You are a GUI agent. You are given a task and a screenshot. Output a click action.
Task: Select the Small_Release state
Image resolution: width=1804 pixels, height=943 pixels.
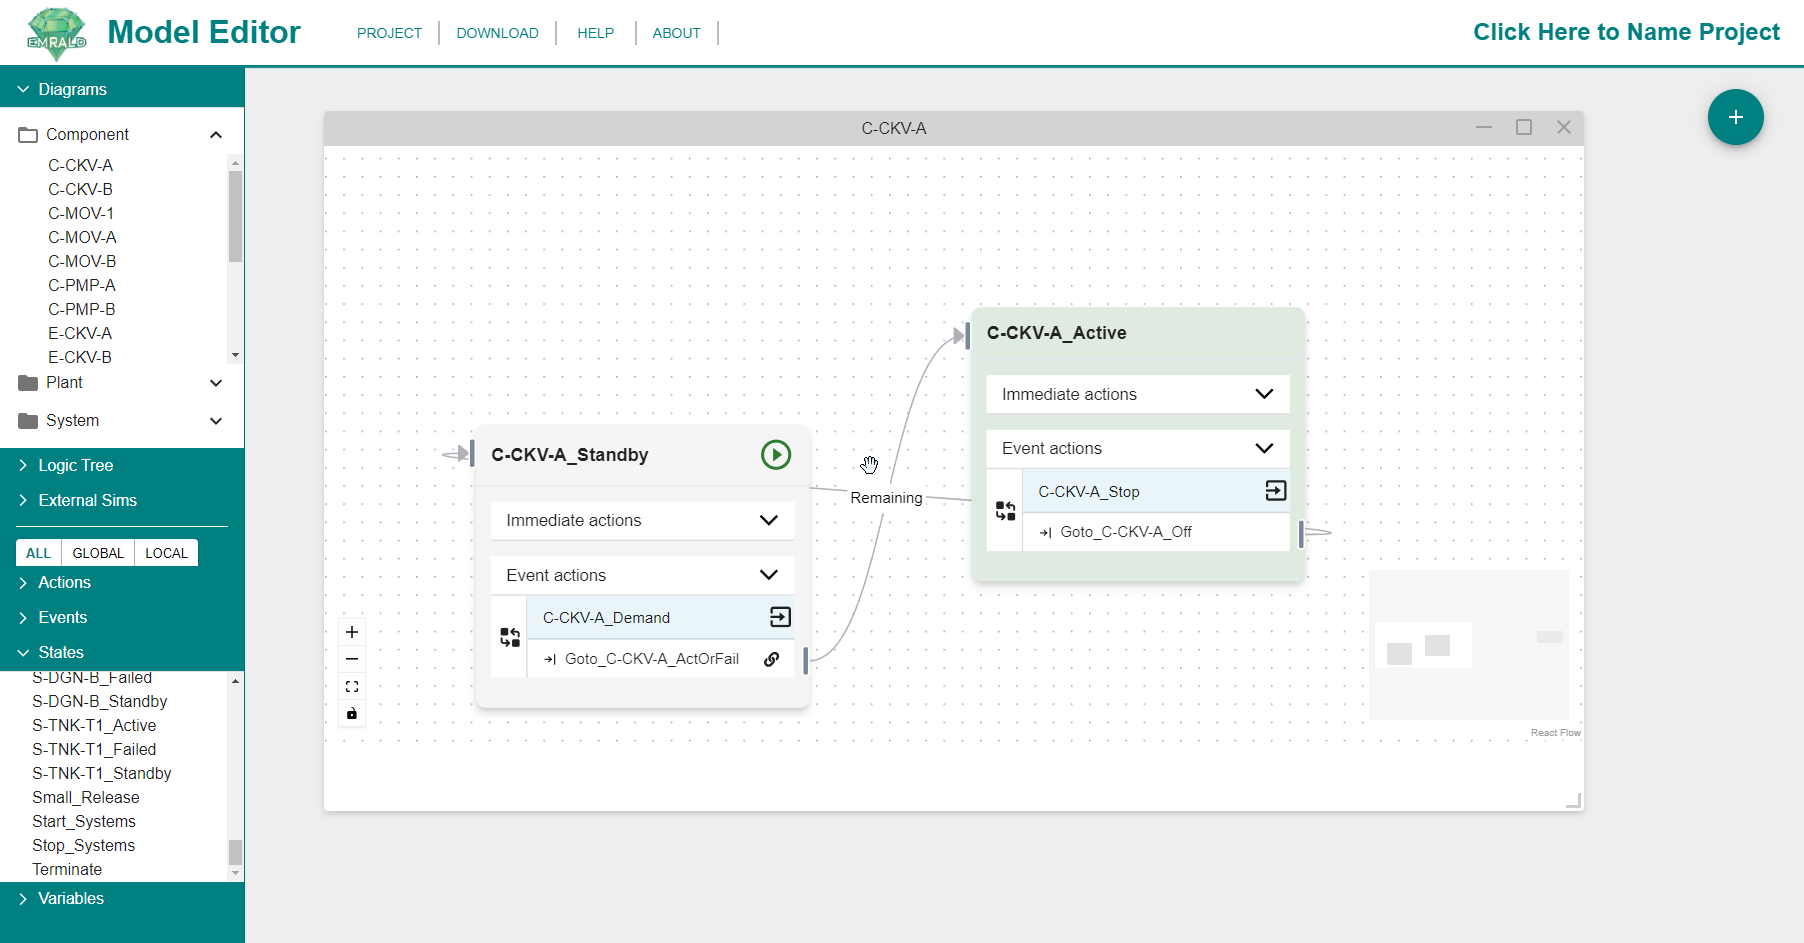pyautogui.click(x=86, y=797)
